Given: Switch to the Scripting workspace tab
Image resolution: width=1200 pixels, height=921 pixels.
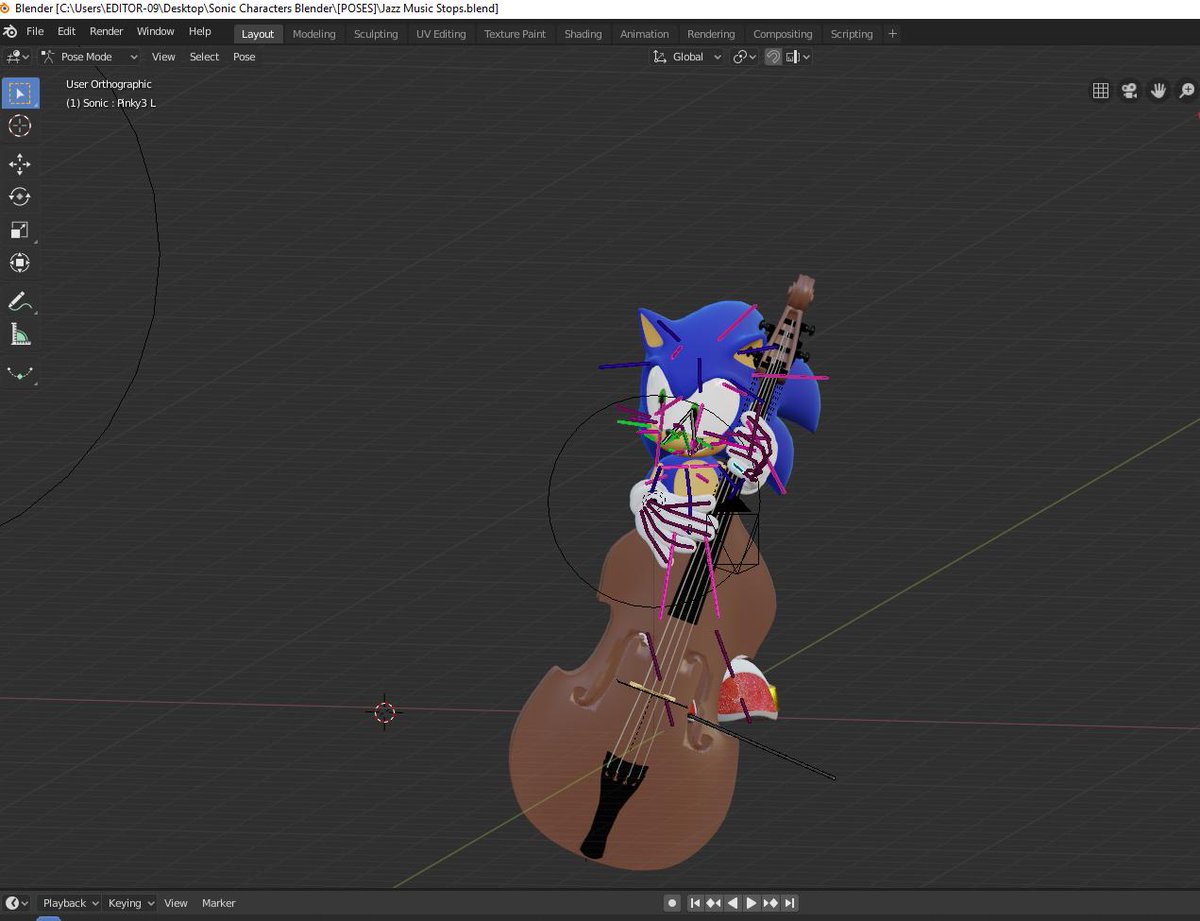Looking at the screenshot, I should pyautogui.click(x=852, y=34).
